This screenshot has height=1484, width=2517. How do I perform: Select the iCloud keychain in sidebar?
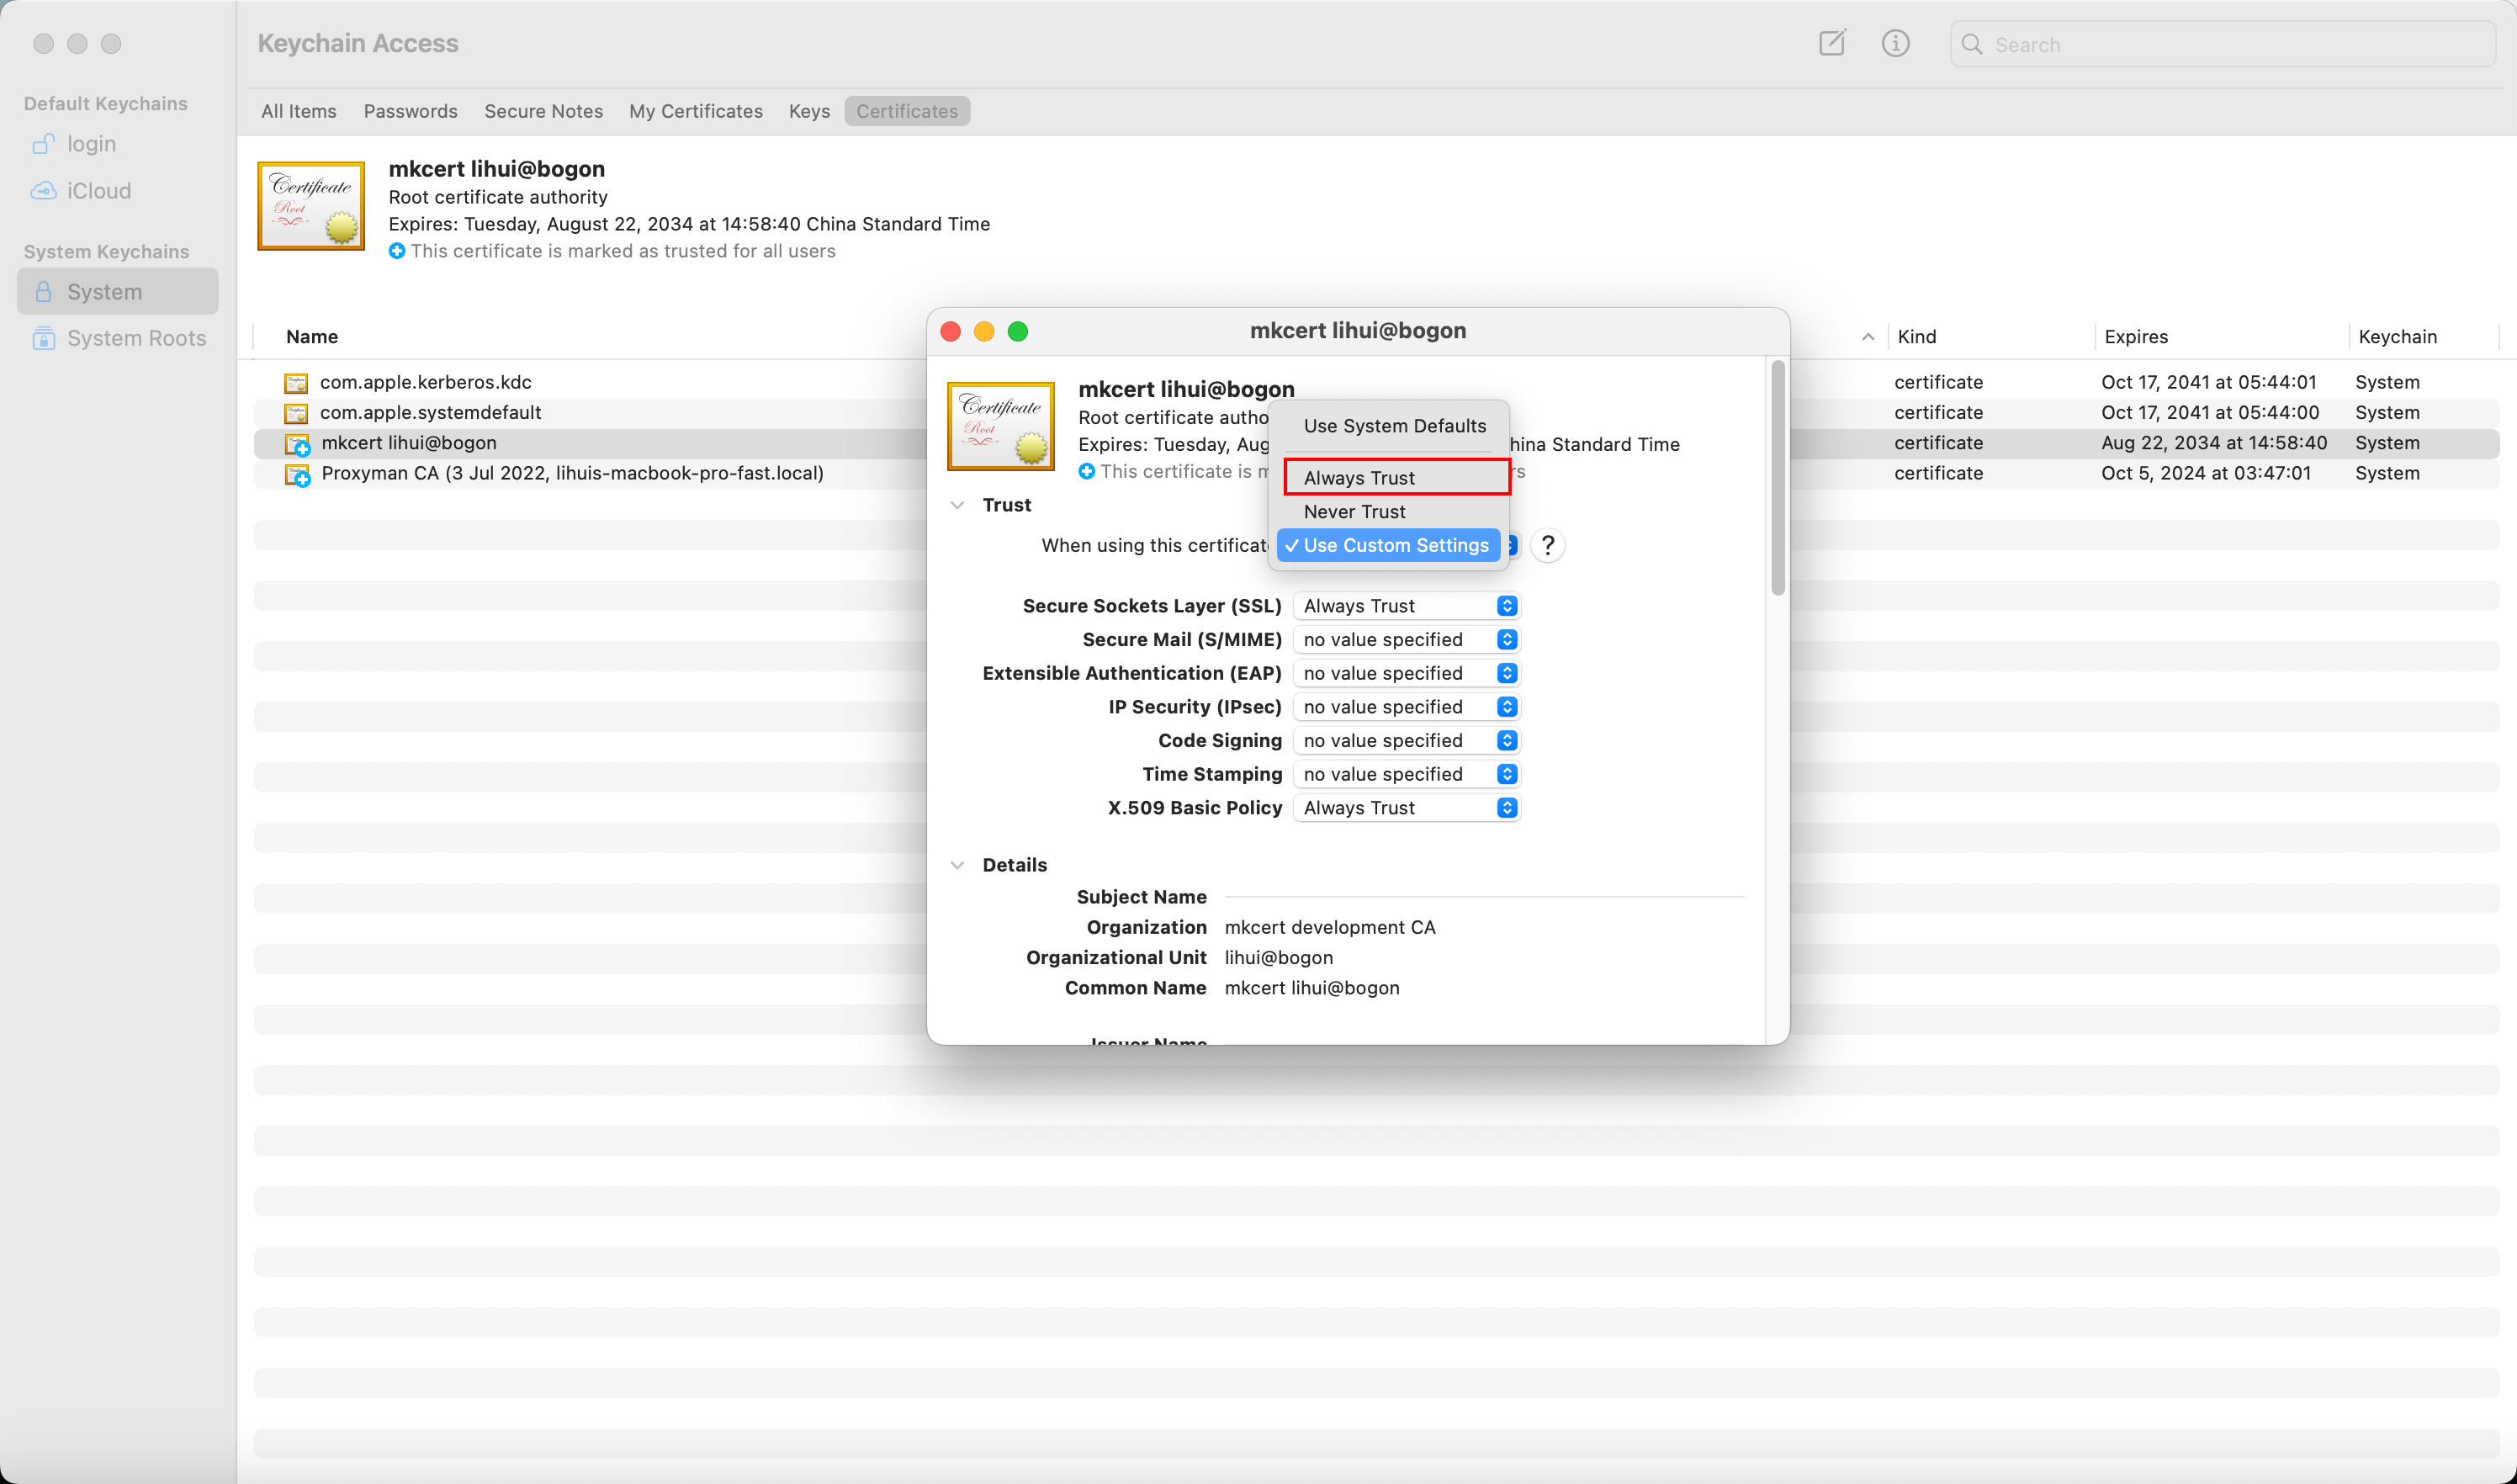(x=117, y=190)
